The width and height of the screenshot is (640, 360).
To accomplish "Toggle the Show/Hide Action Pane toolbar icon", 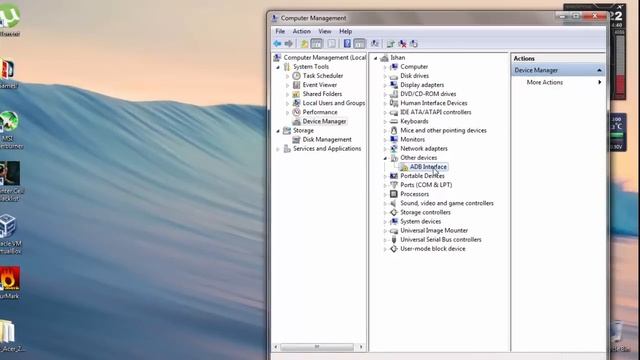I will [x=359, y=44].
